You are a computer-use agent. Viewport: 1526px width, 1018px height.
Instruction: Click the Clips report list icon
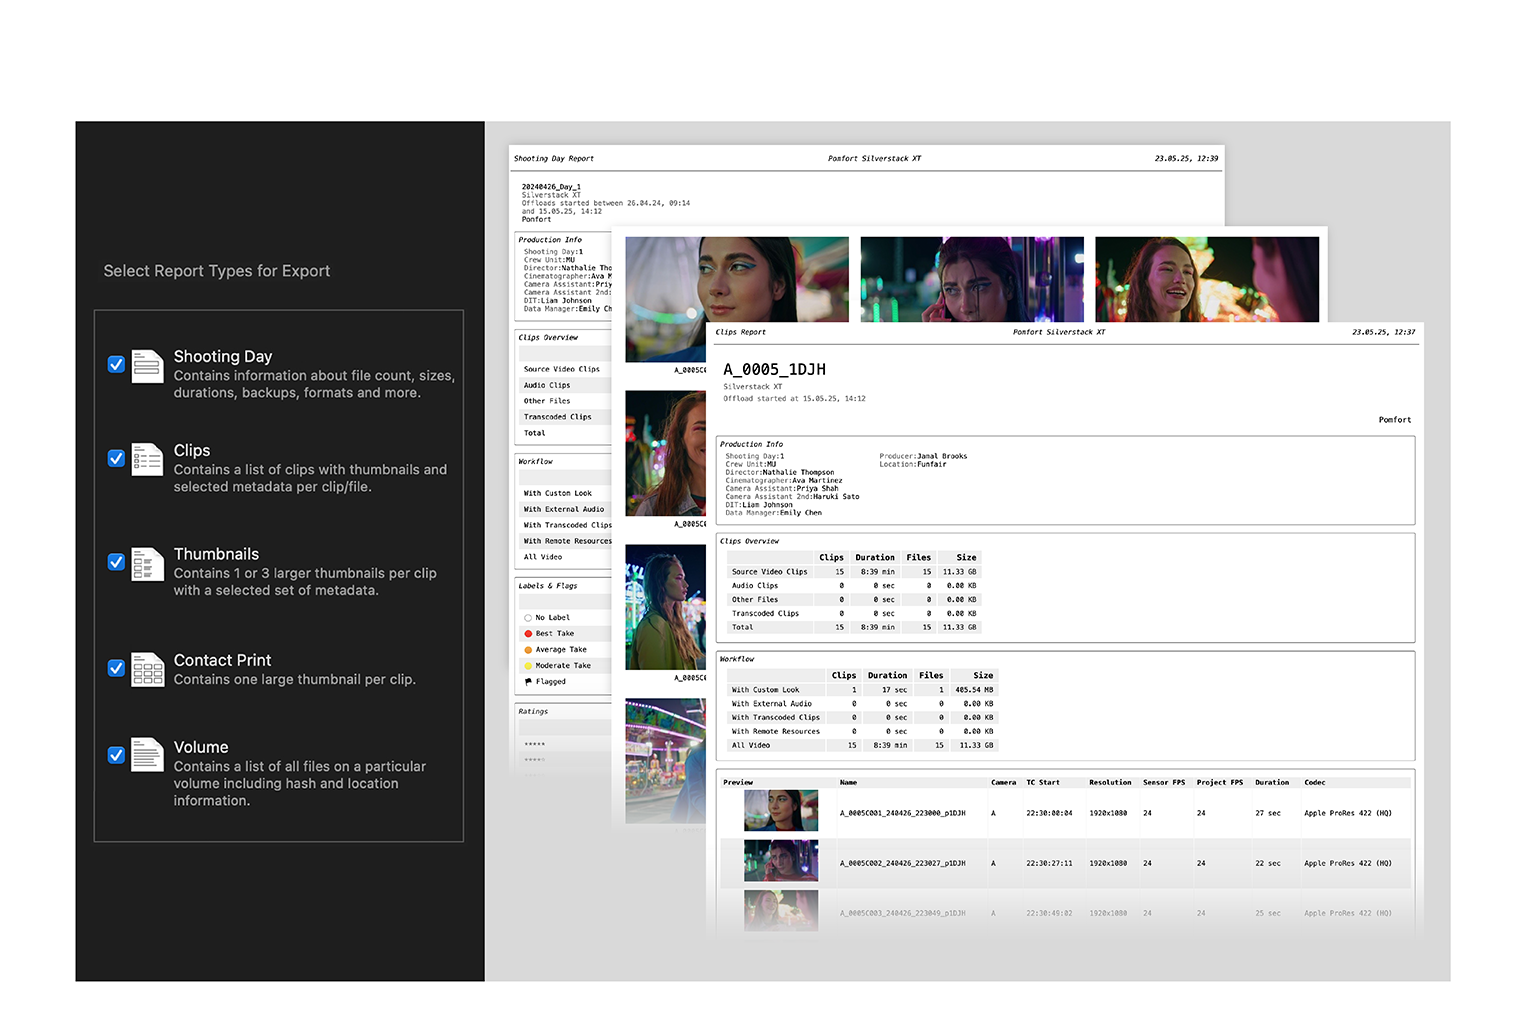[x=147, y=459]
